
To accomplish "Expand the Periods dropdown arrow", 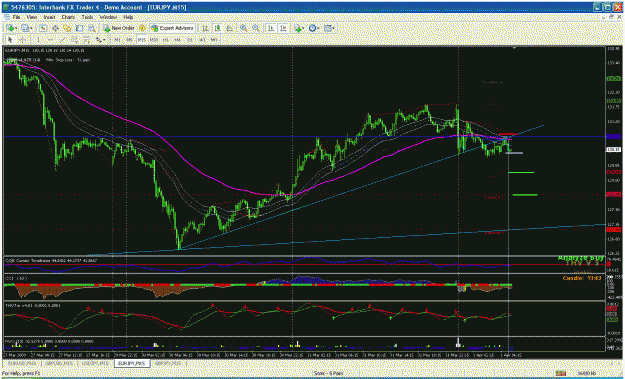I will tap(318, 28).
